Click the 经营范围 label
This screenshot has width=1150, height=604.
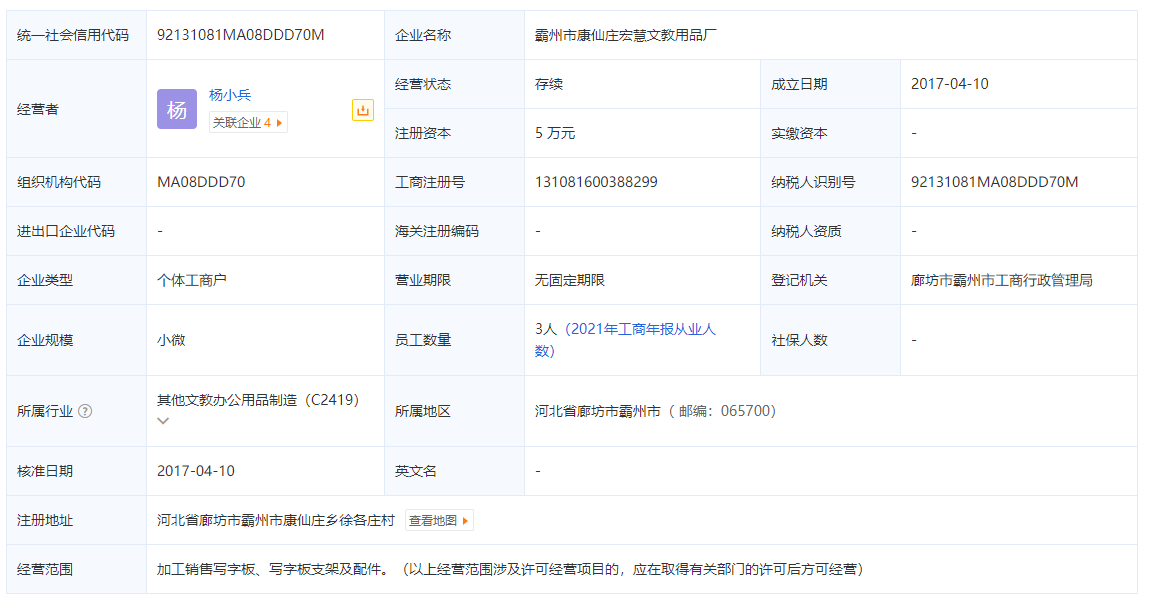coord(45,570)
